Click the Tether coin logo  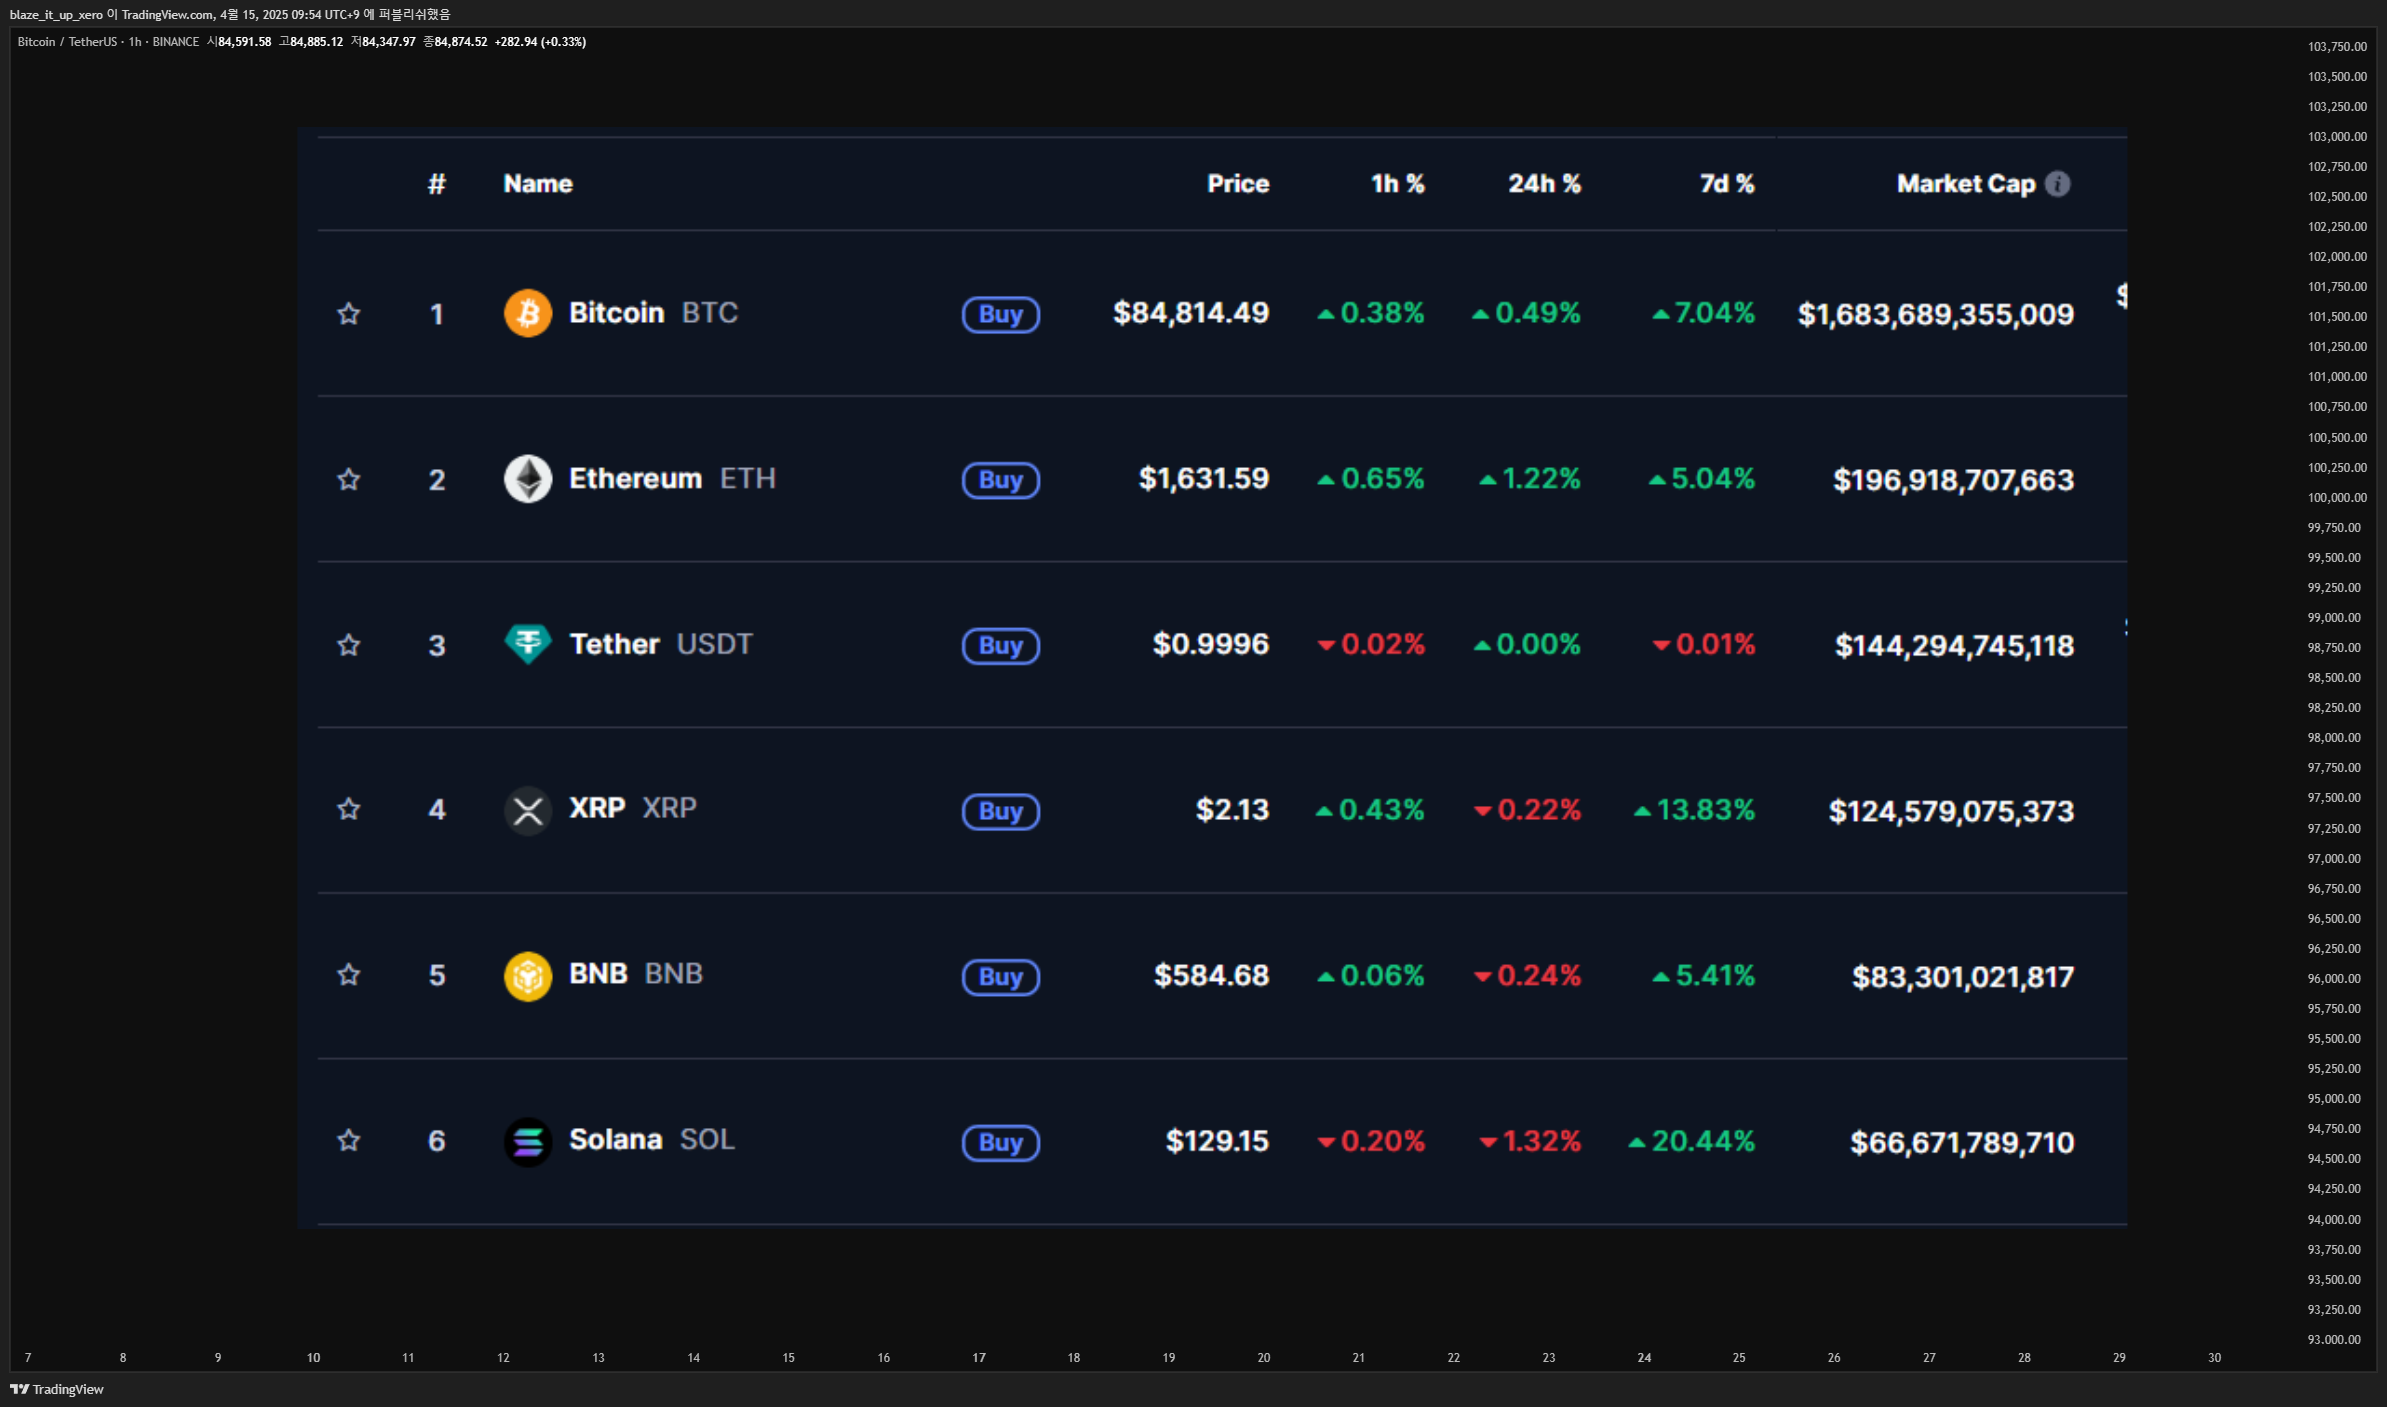pos(528,644)
